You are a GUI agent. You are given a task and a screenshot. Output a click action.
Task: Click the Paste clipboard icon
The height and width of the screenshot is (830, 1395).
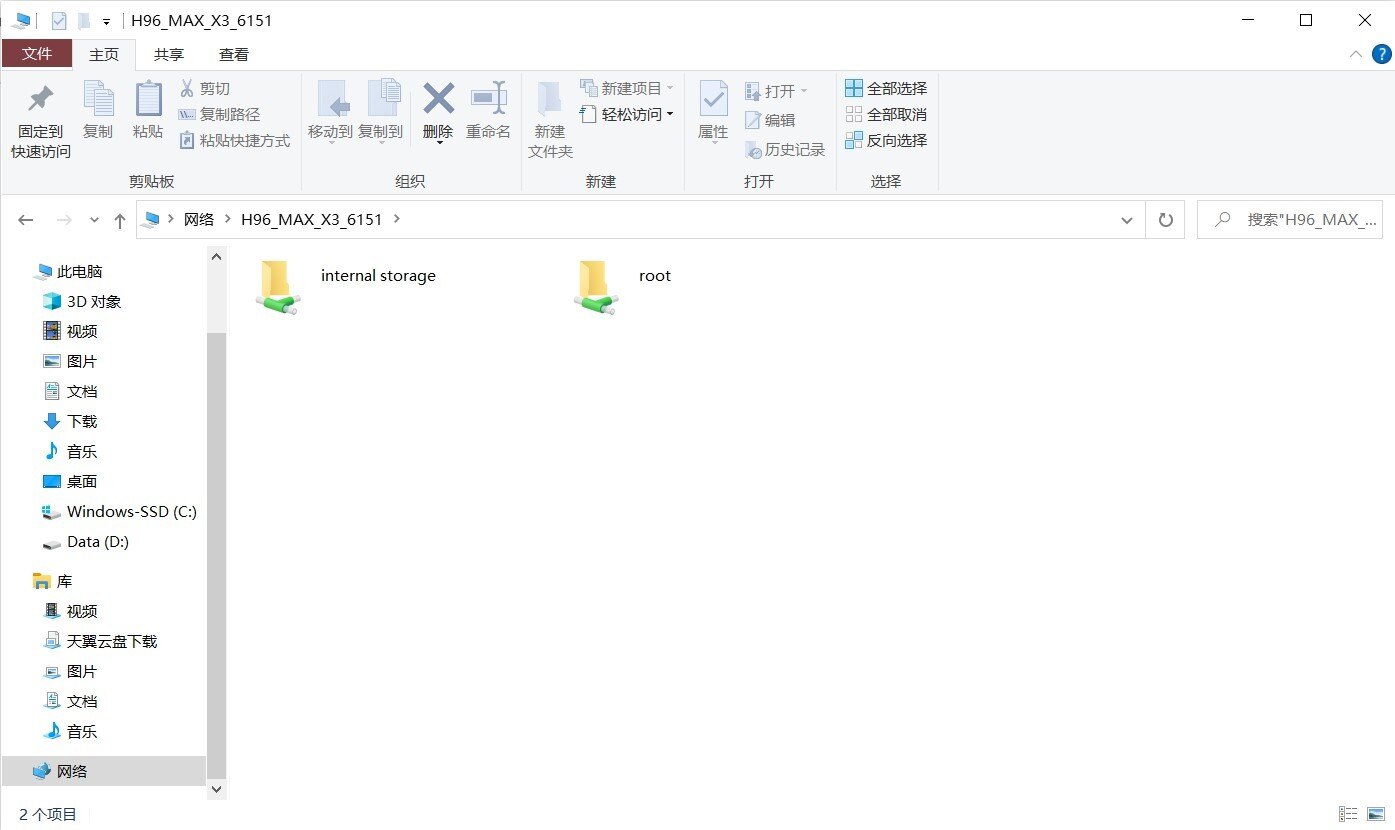pos(148,100)
